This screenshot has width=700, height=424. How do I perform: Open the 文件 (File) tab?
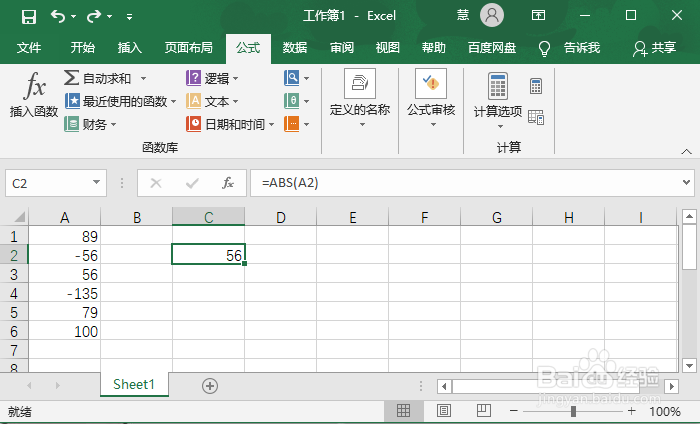tap(29, 47)
